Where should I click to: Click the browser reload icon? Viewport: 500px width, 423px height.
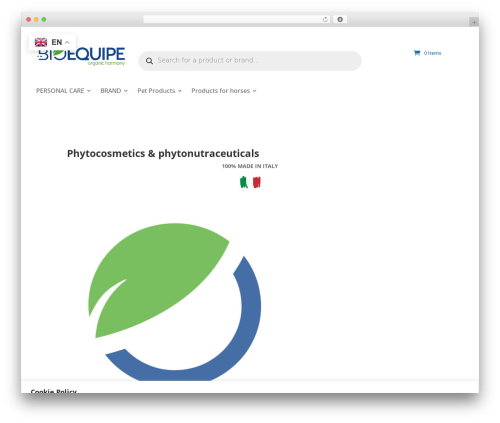tap(325, 19)
